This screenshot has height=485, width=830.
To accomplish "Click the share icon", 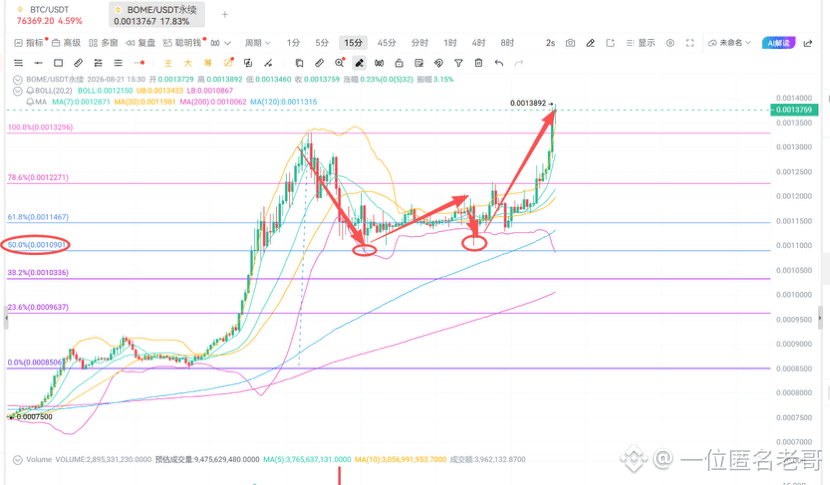I will (x=808, y=43).
